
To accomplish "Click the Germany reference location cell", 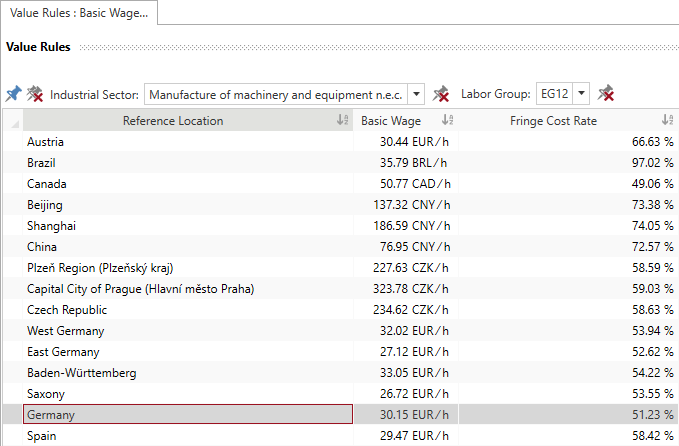I will [188, 415].
